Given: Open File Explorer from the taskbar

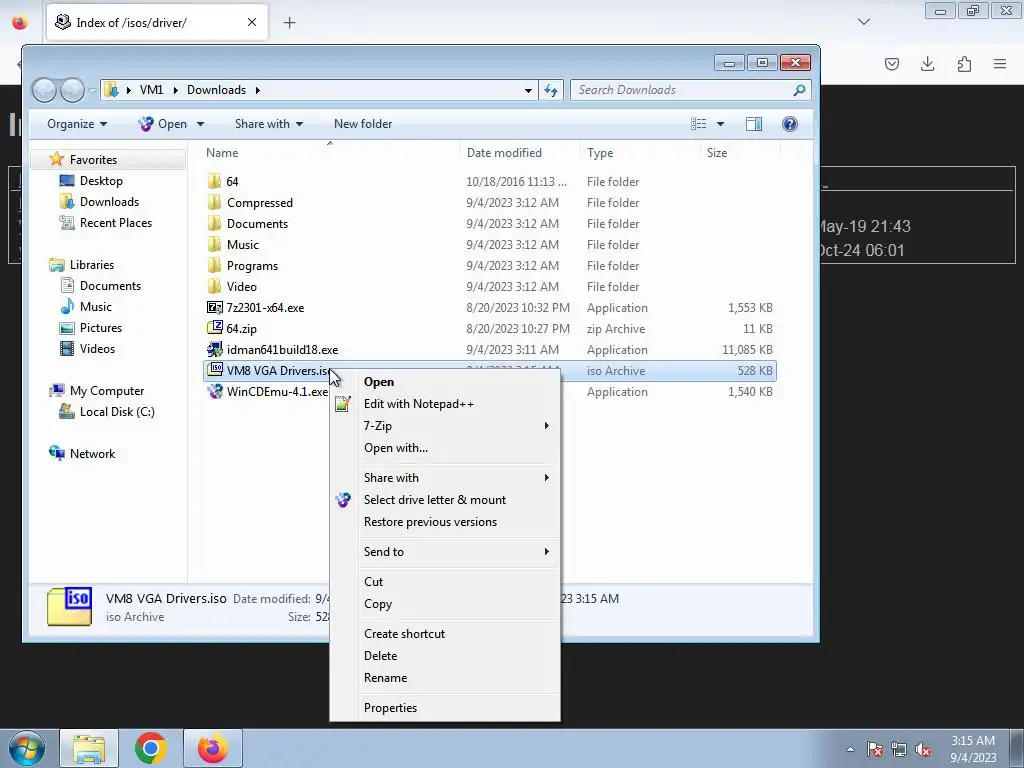Looking at the screenshot, I should point(89,748).
